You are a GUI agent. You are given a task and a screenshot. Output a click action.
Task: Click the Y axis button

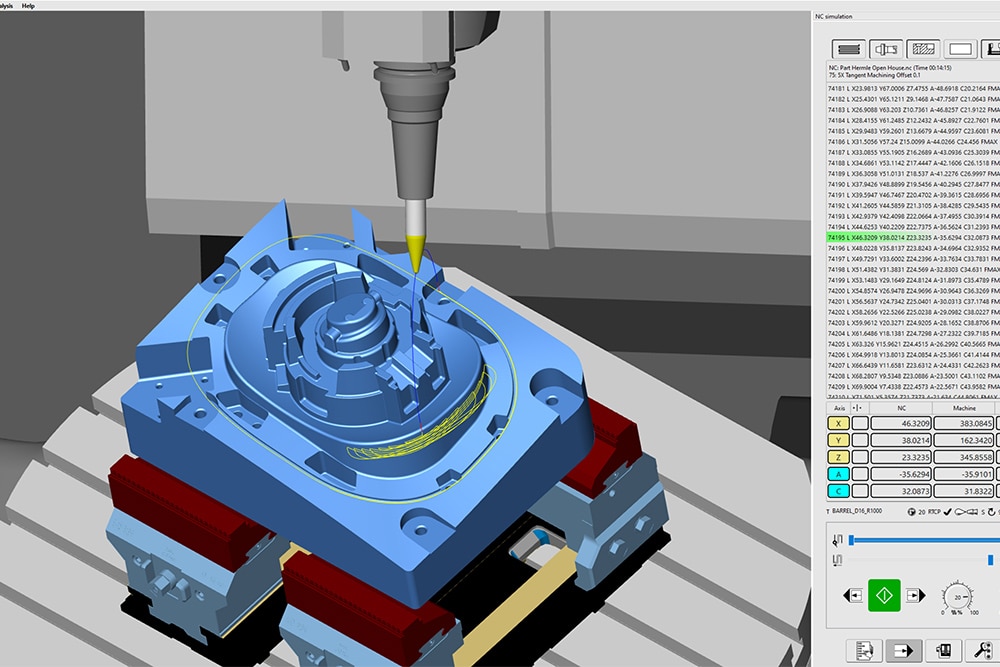[x=838, y=440]
